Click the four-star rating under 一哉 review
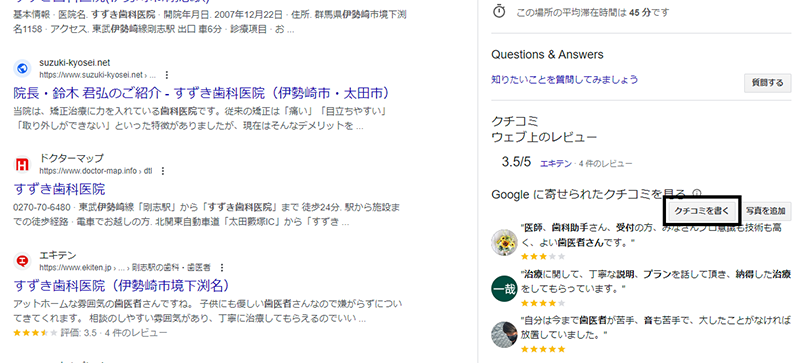800x363 pixels. click(543, 303)
